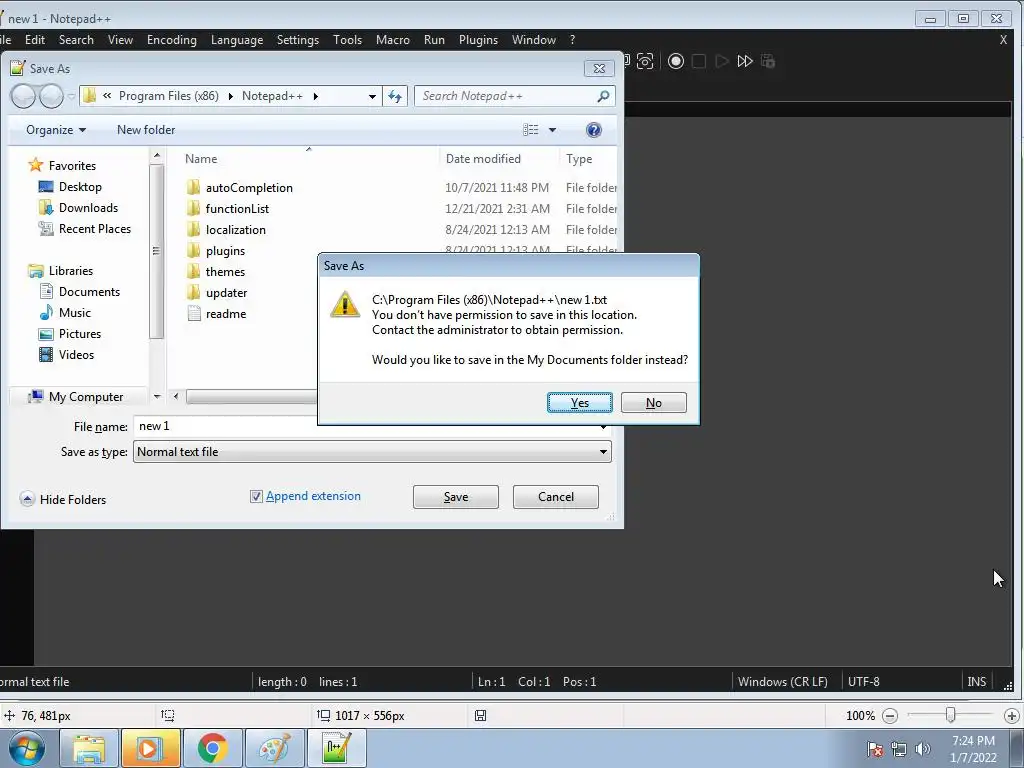Click the Save Recorded Macro toolbar icon
Viewport: 1024px width, 768px height.
[768, 61]
